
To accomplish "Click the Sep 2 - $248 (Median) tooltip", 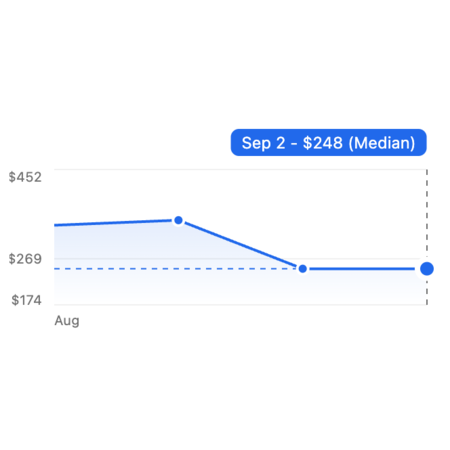I will click(329, 143).
